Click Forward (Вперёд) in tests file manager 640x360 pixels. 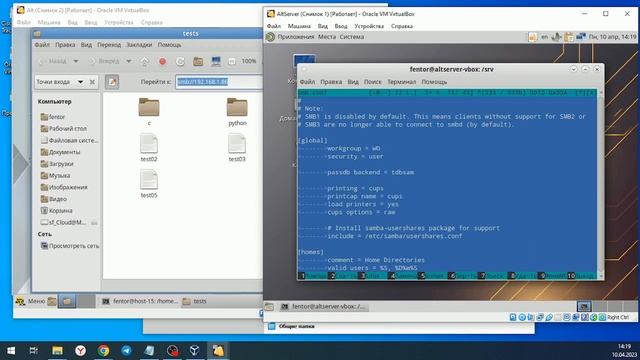pos(104,61)
